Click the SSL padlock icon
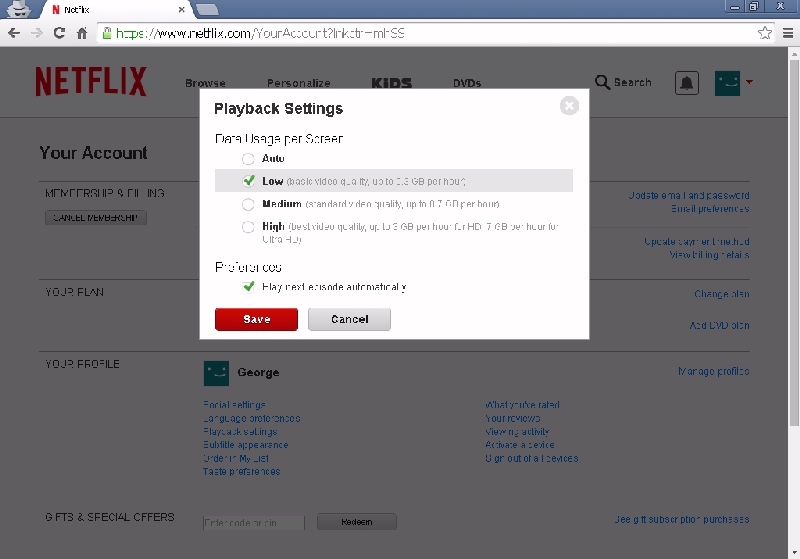Viewport: 800px width, 559px height. coord(107,33)
